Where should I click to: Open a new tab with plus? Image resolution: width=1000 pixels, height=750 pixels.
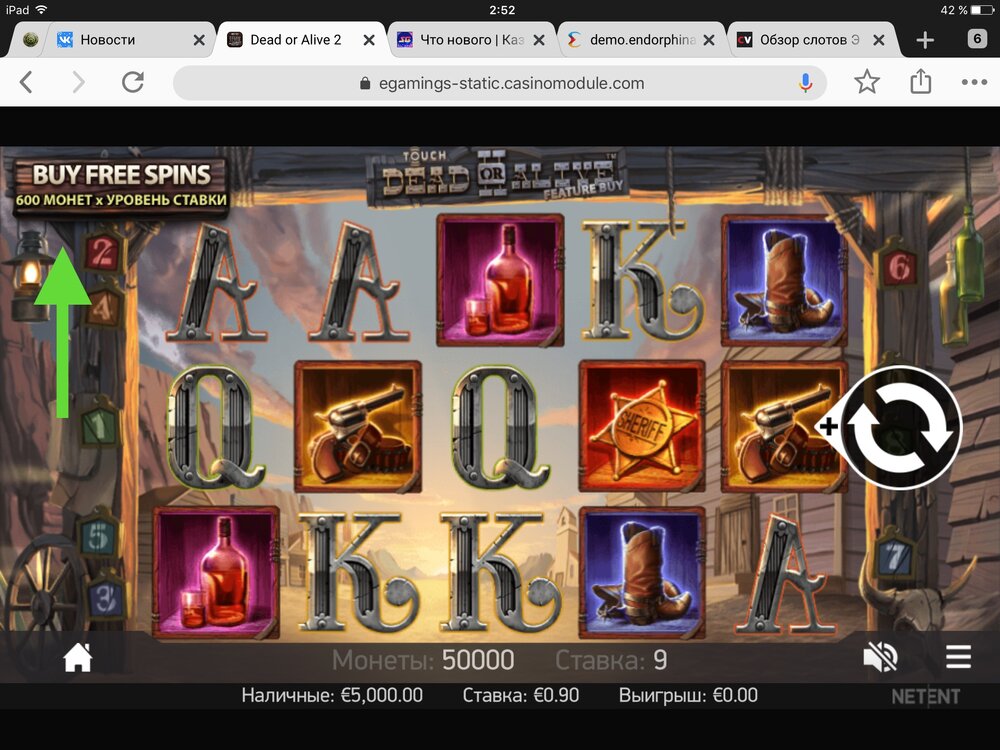[925, 40]
